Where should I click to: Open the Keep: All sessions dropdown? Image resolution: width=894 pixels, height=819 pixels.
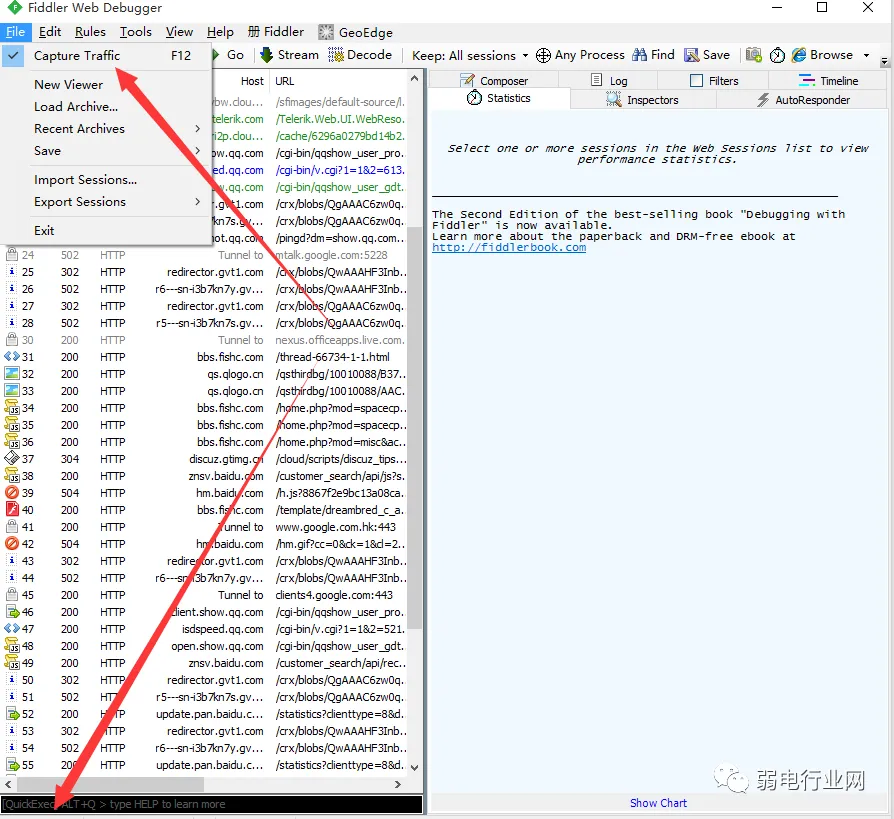[470, 55]
